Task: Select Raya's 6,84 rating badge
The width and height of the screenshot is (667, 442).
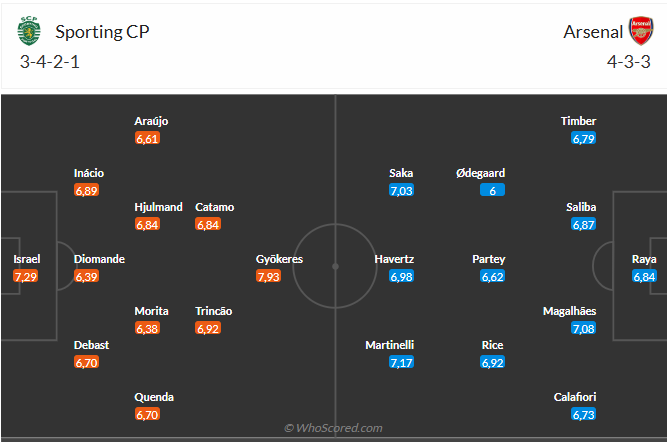Action: point(644,276)
